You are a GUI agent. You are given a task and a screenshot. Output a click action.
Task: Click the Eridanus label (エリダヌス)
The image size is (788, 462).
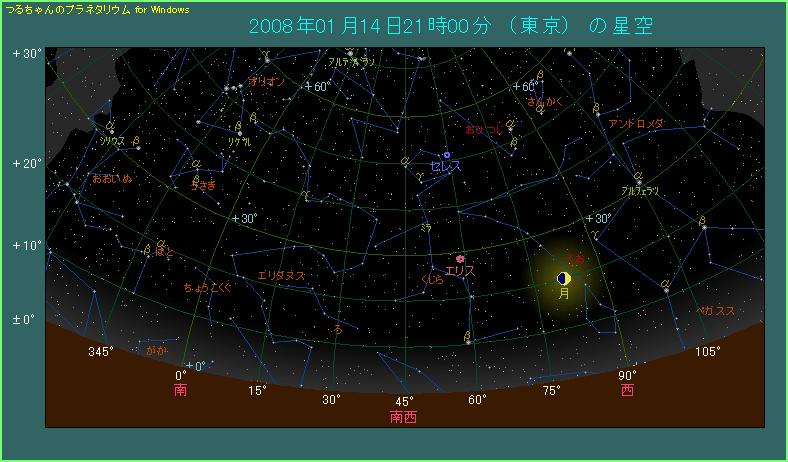pyautogui.click(x=281, y=275)
